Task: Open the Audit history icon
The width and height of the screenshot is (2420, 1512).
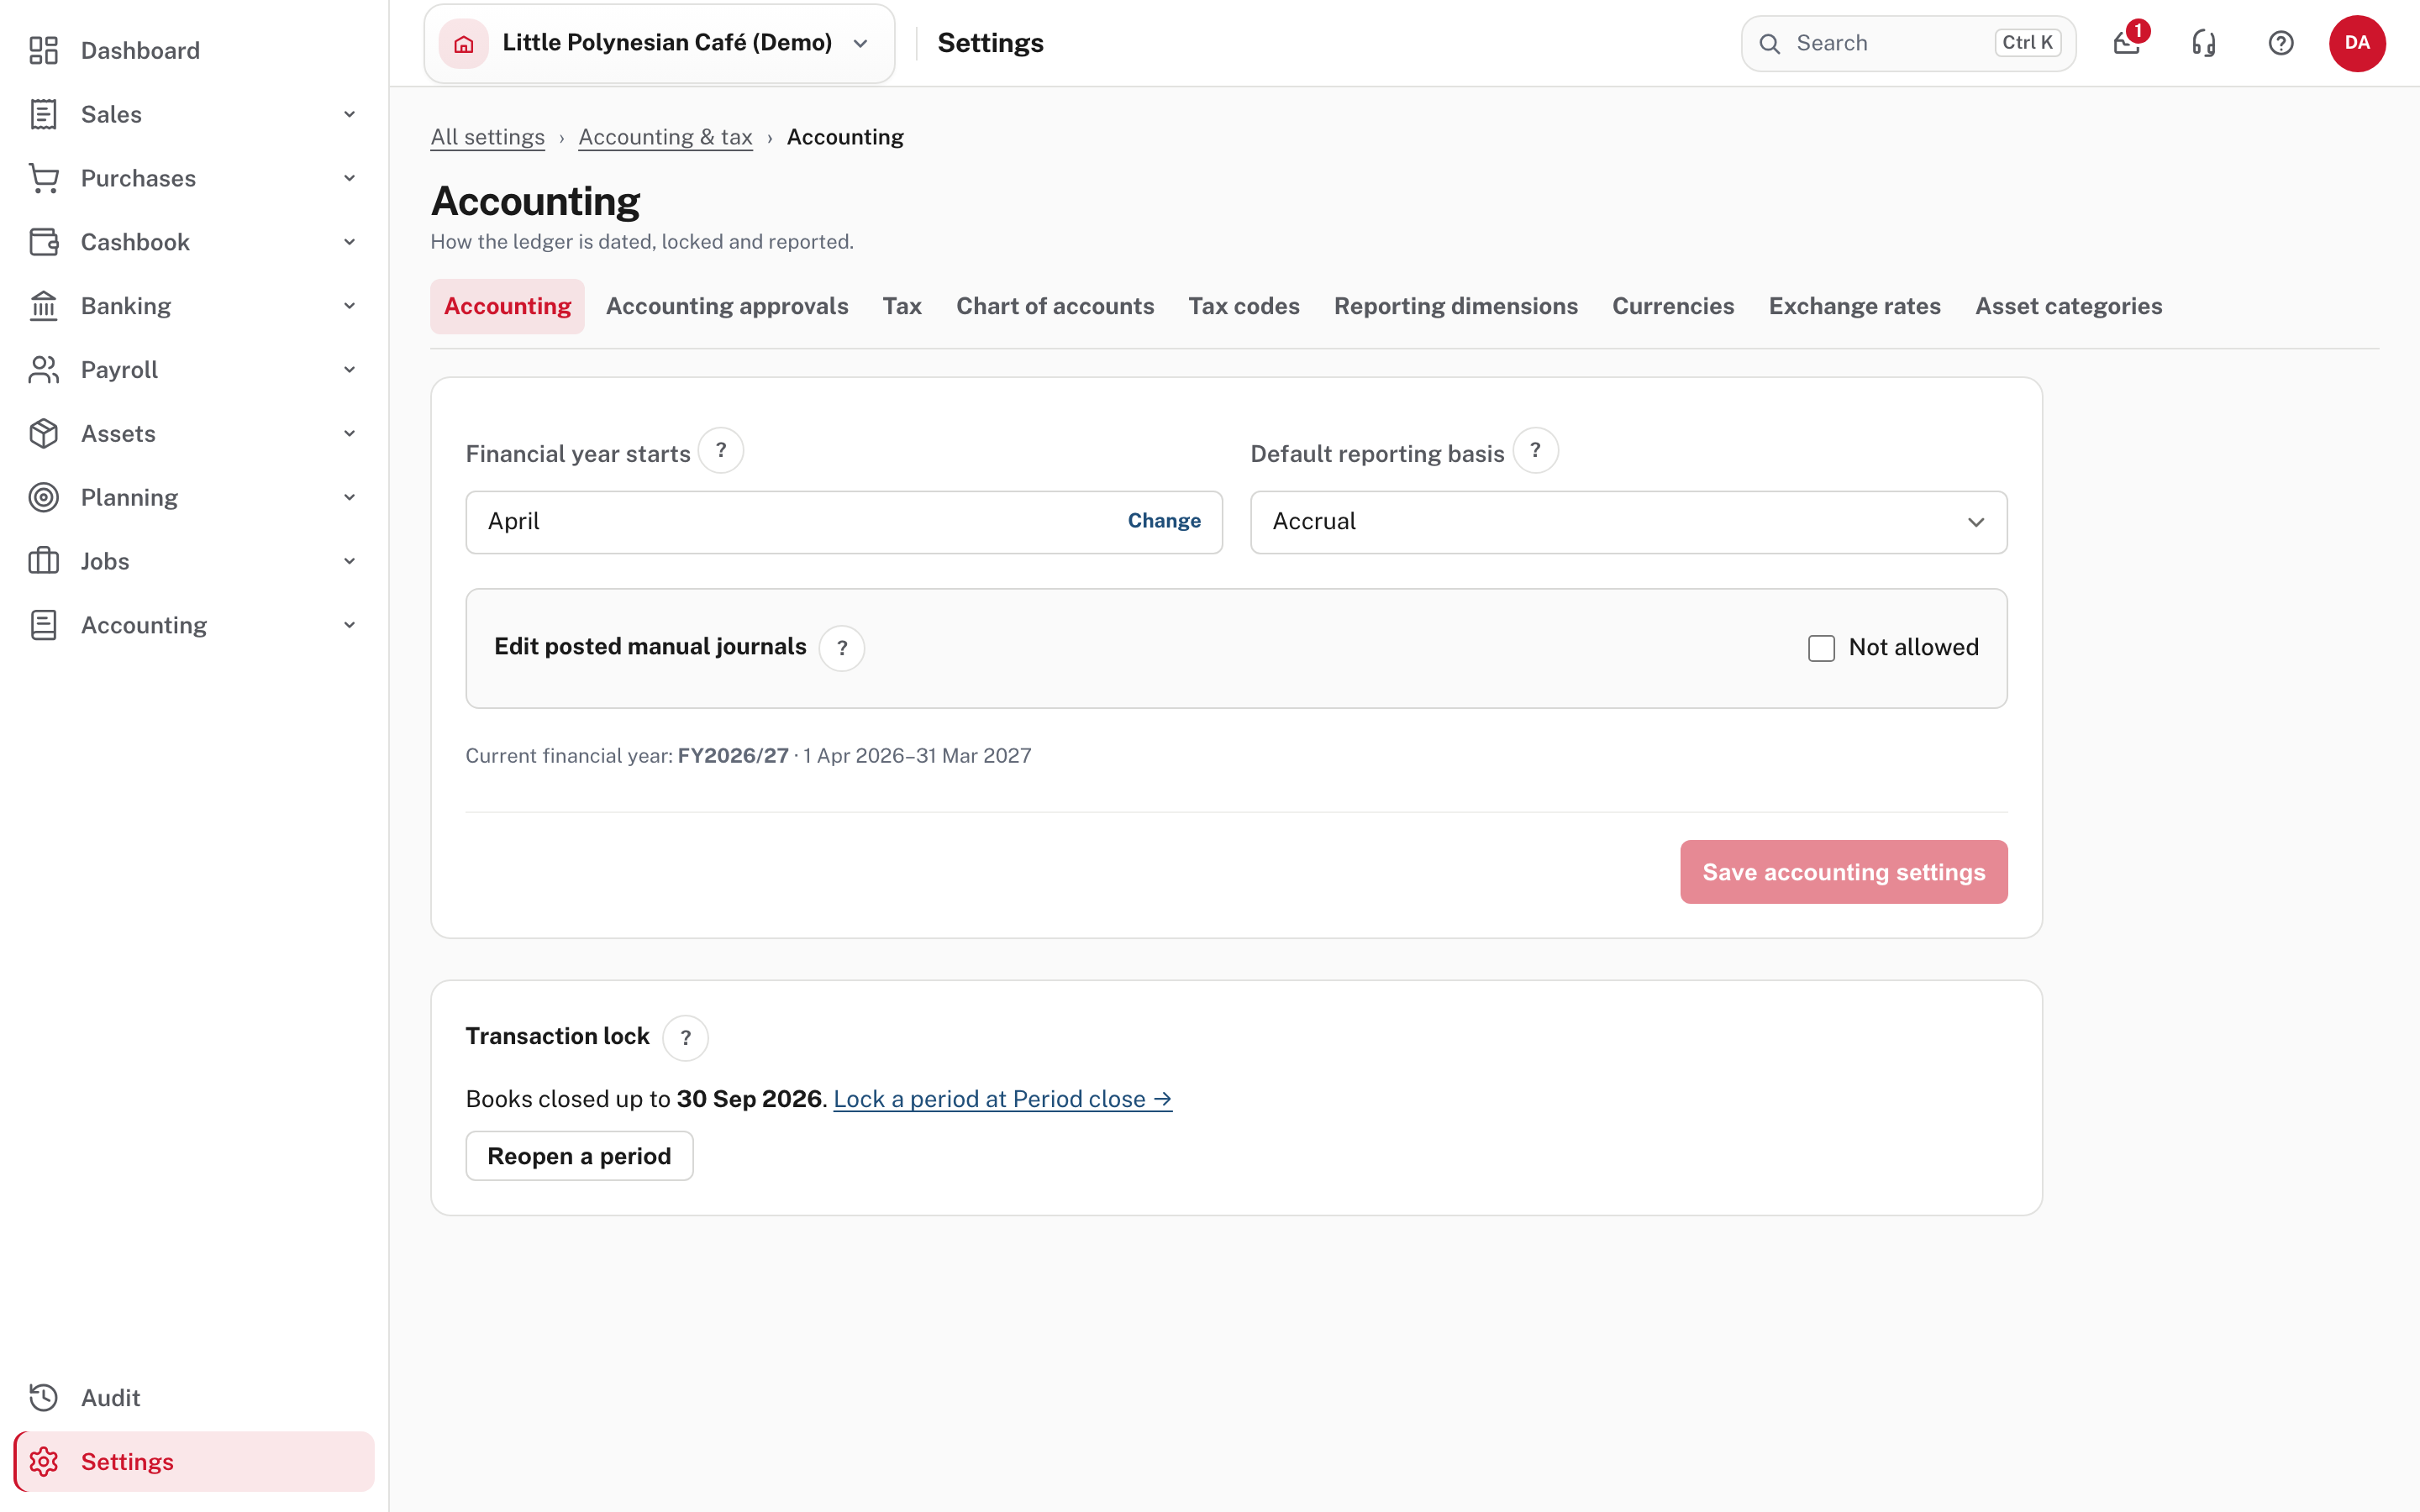Action: point(43,1398)
